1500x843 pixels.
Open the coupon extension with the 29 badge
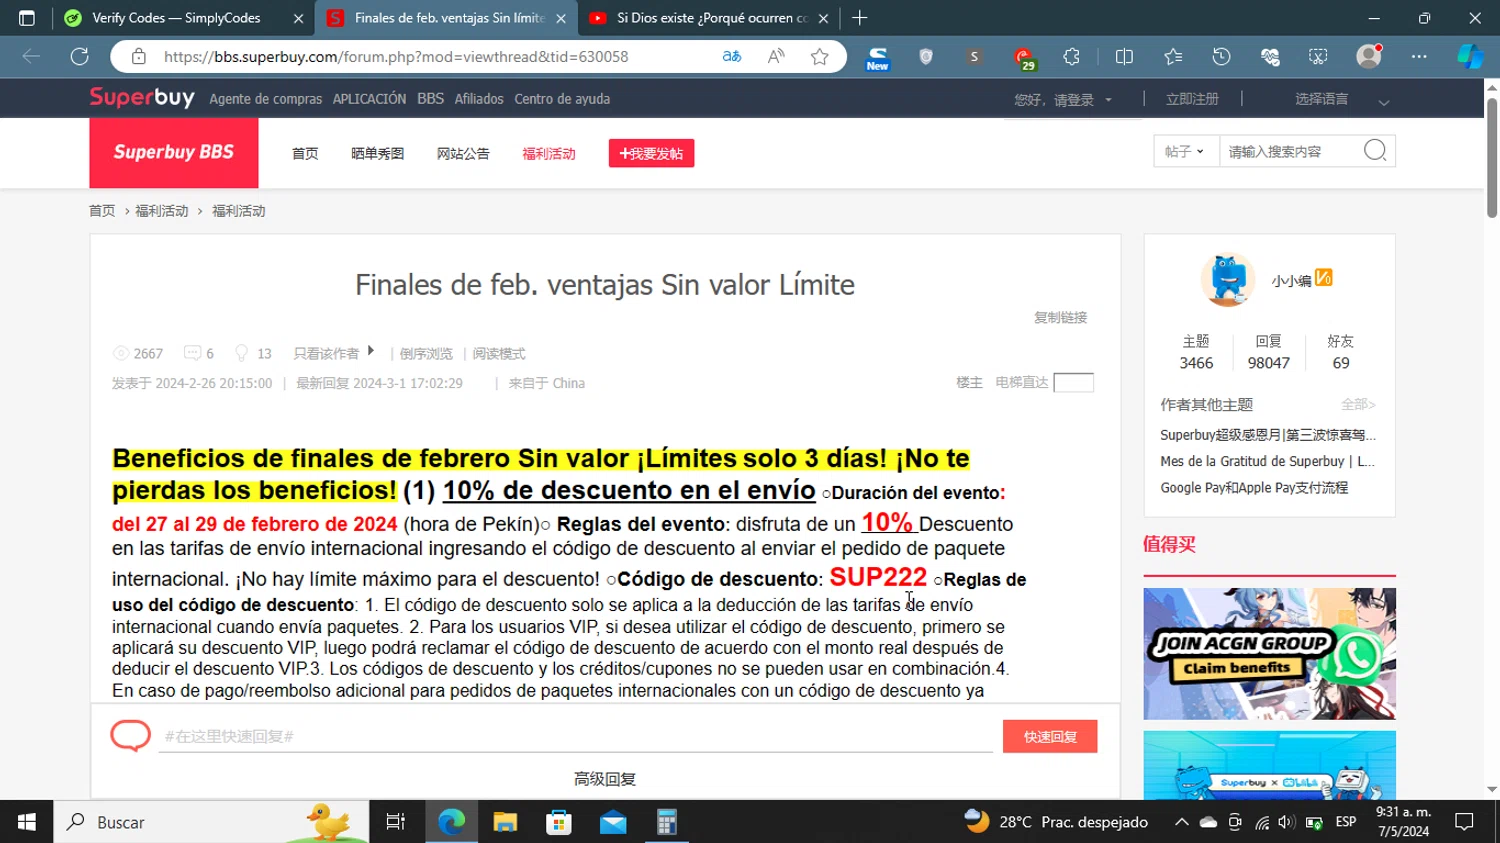tap(1023, 59)
